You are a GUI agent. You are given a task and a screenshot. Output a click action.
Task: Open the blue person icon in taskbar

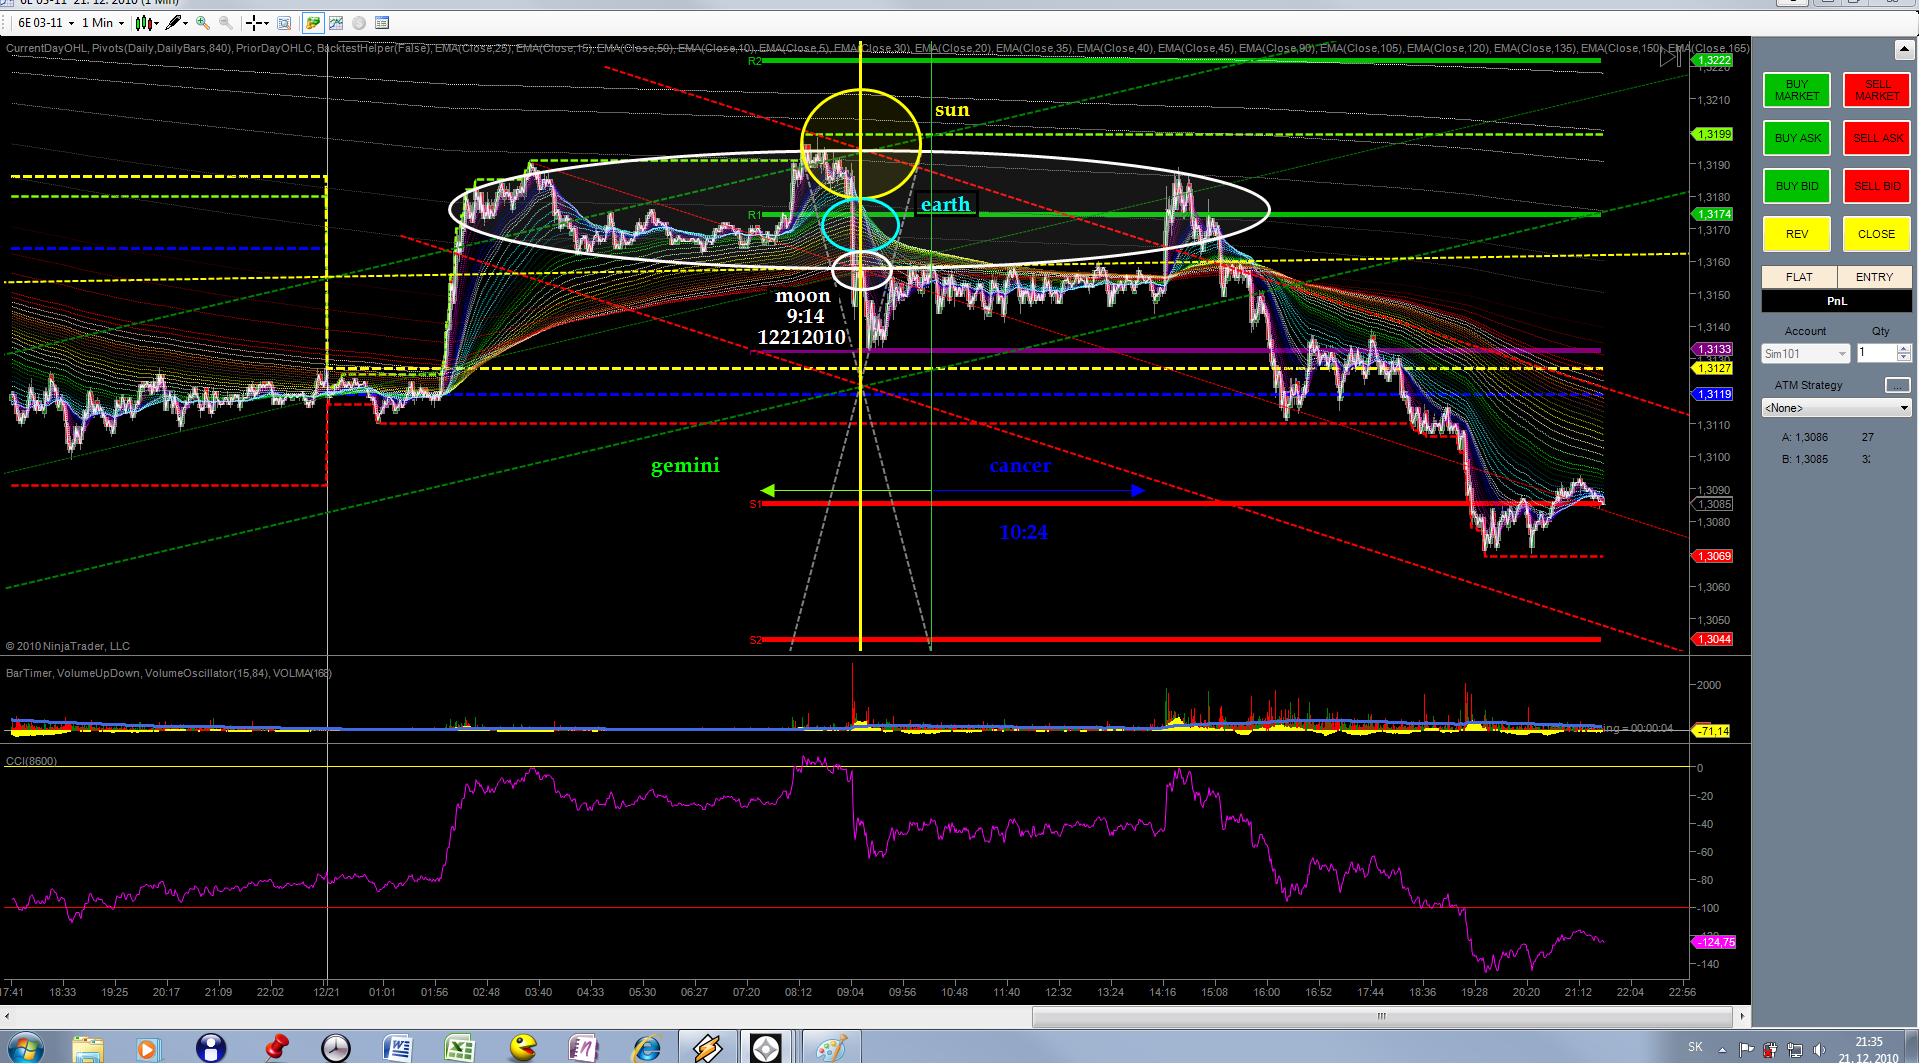tap(211, 1048)
